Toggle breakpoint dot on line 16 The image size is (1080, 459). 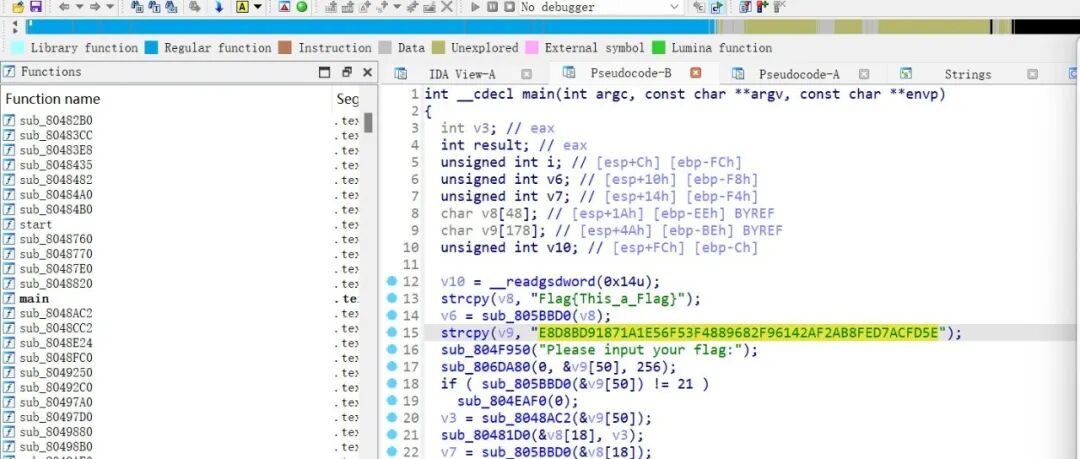tap(392, 350)
